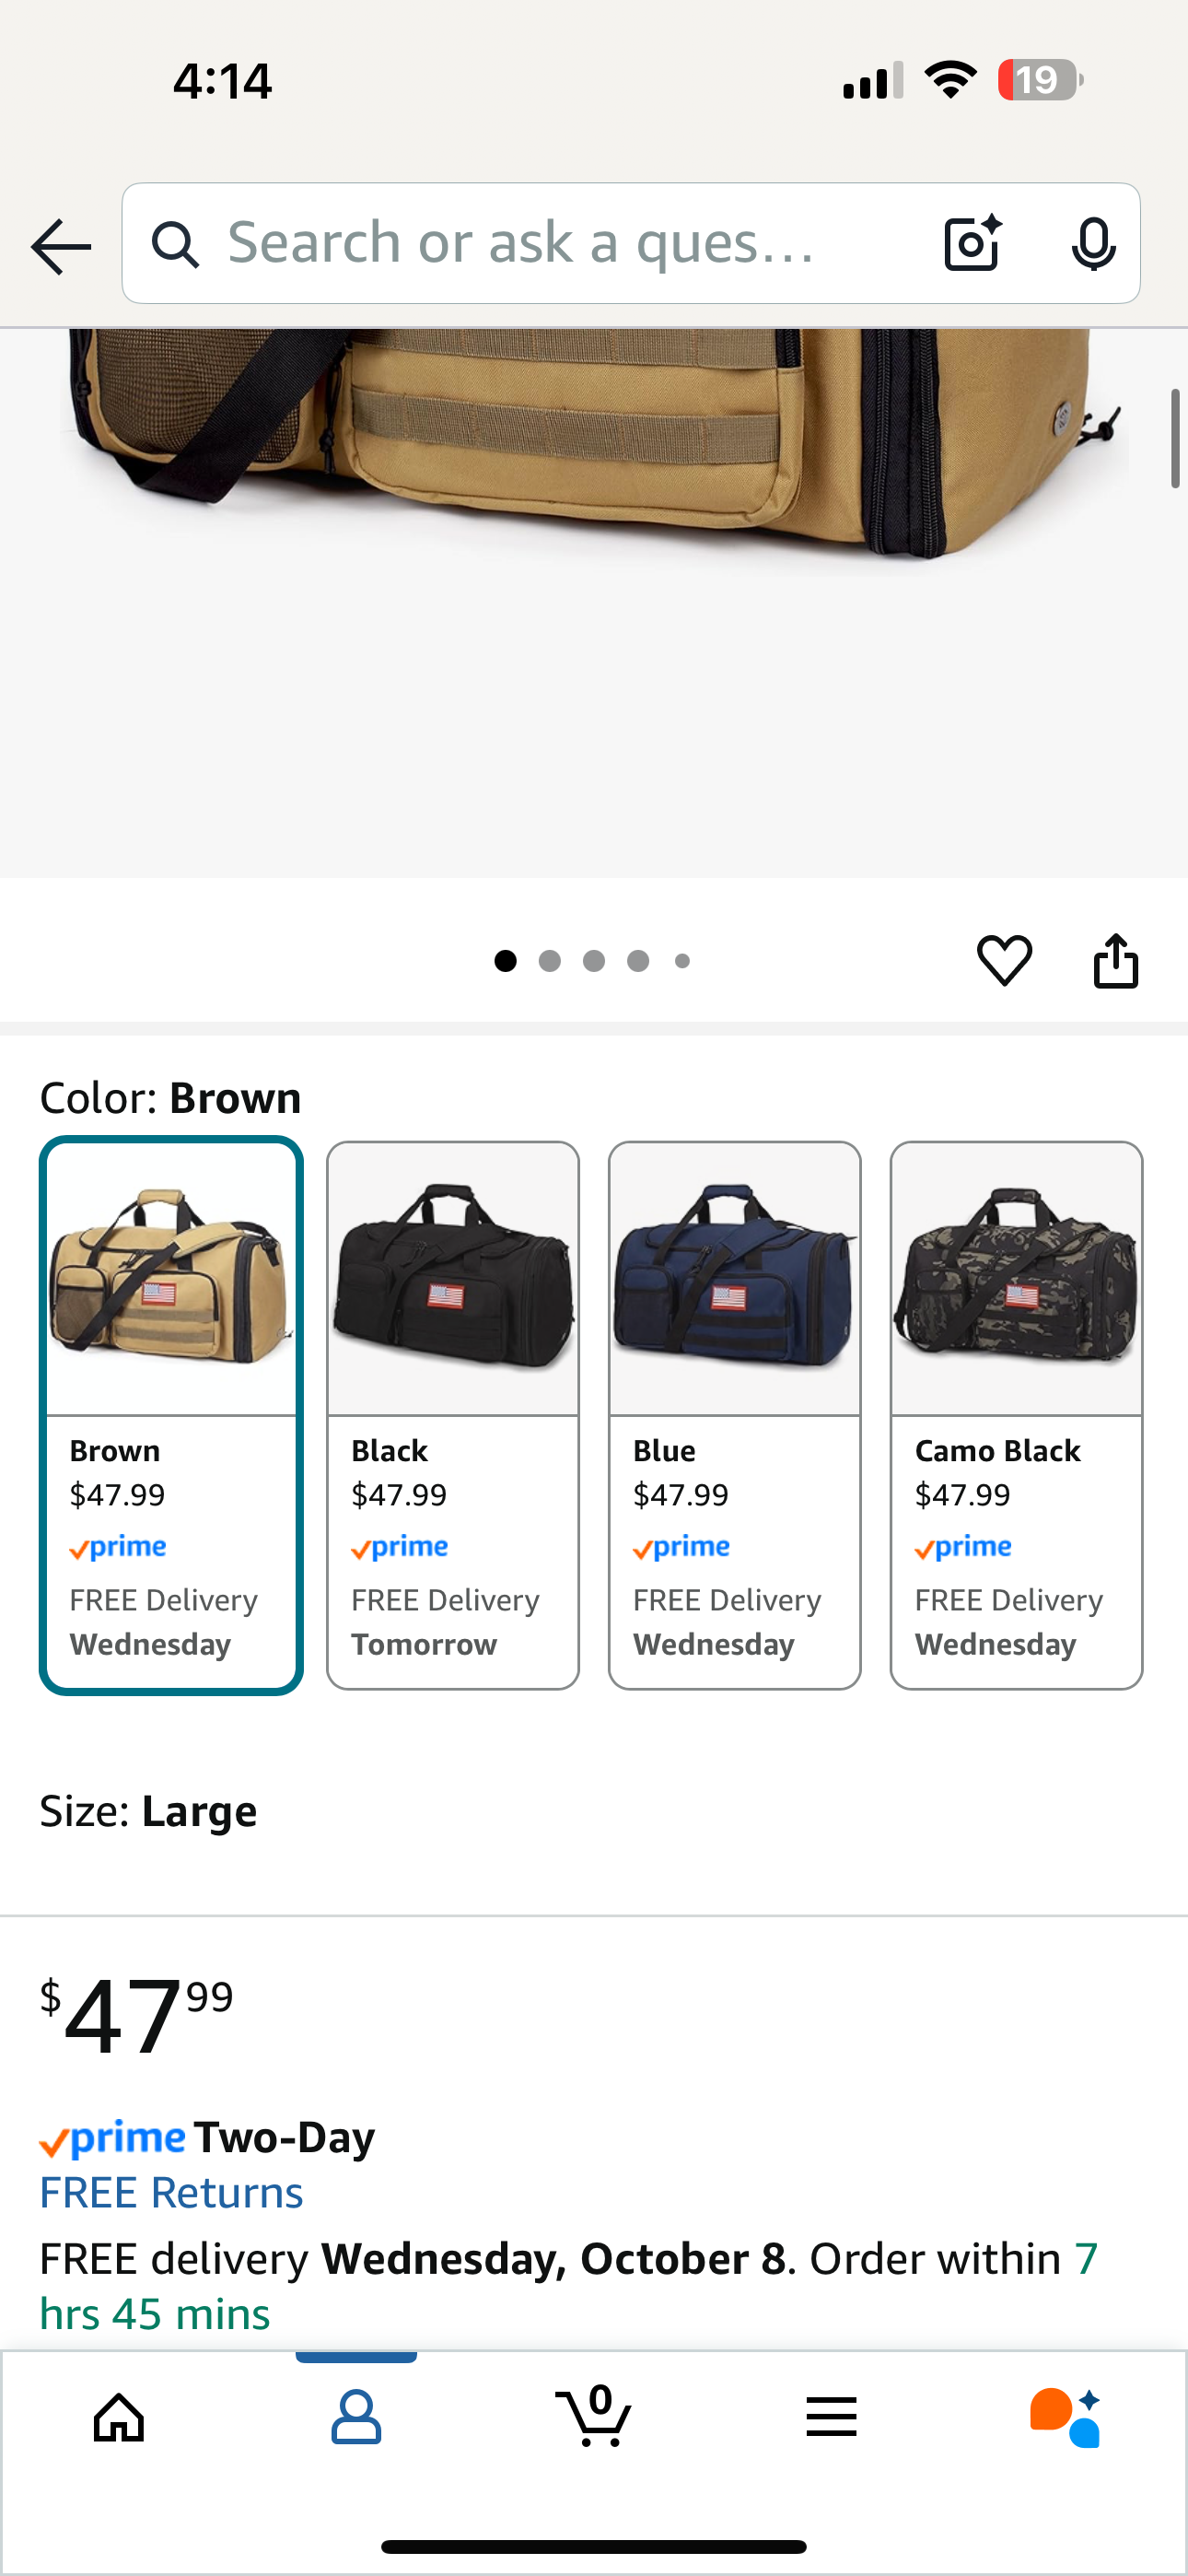Screen dimensions: 1188x2576
Task: Focus the search text field
Action: [560, 244]
